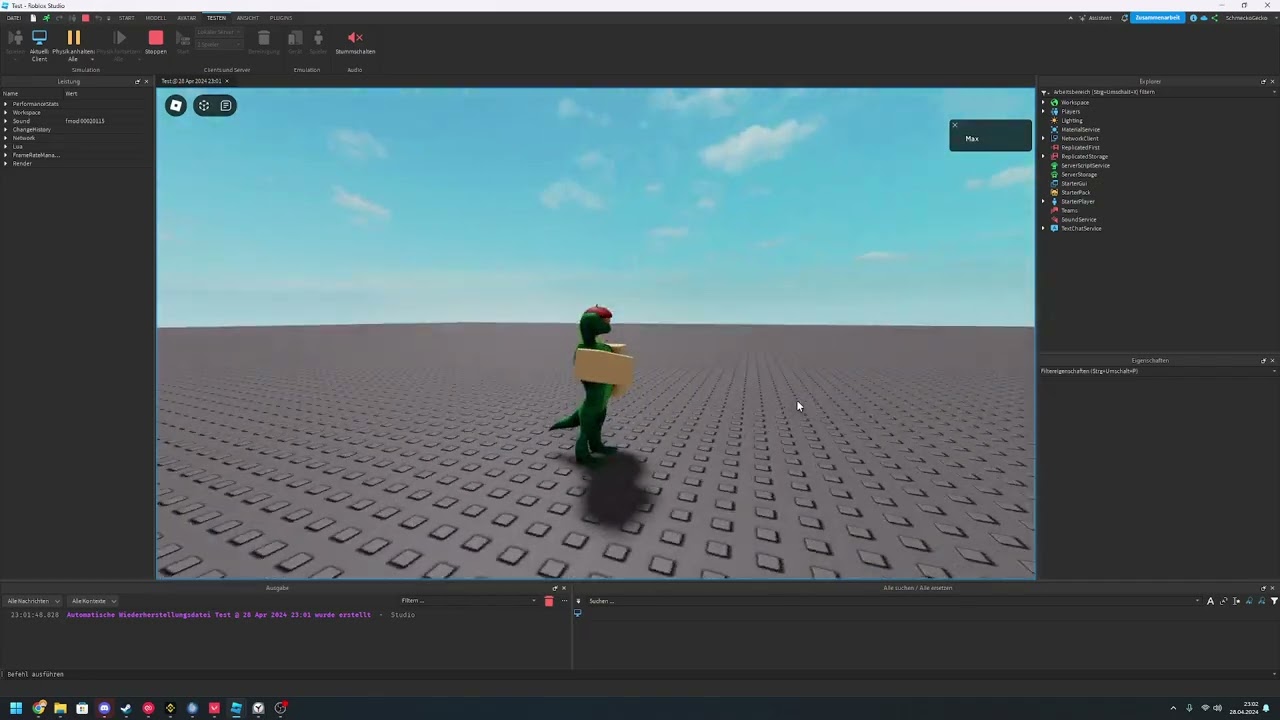Viewport: 1280px width, 720px height.
Task: Open Google Chrome from the taskbar
Action: [38, 708]
